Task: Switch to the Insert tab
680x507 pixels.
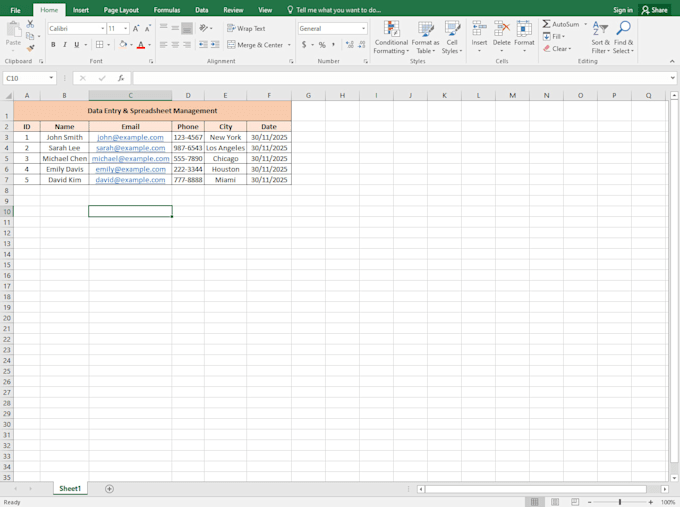Action: pos(81,10)
